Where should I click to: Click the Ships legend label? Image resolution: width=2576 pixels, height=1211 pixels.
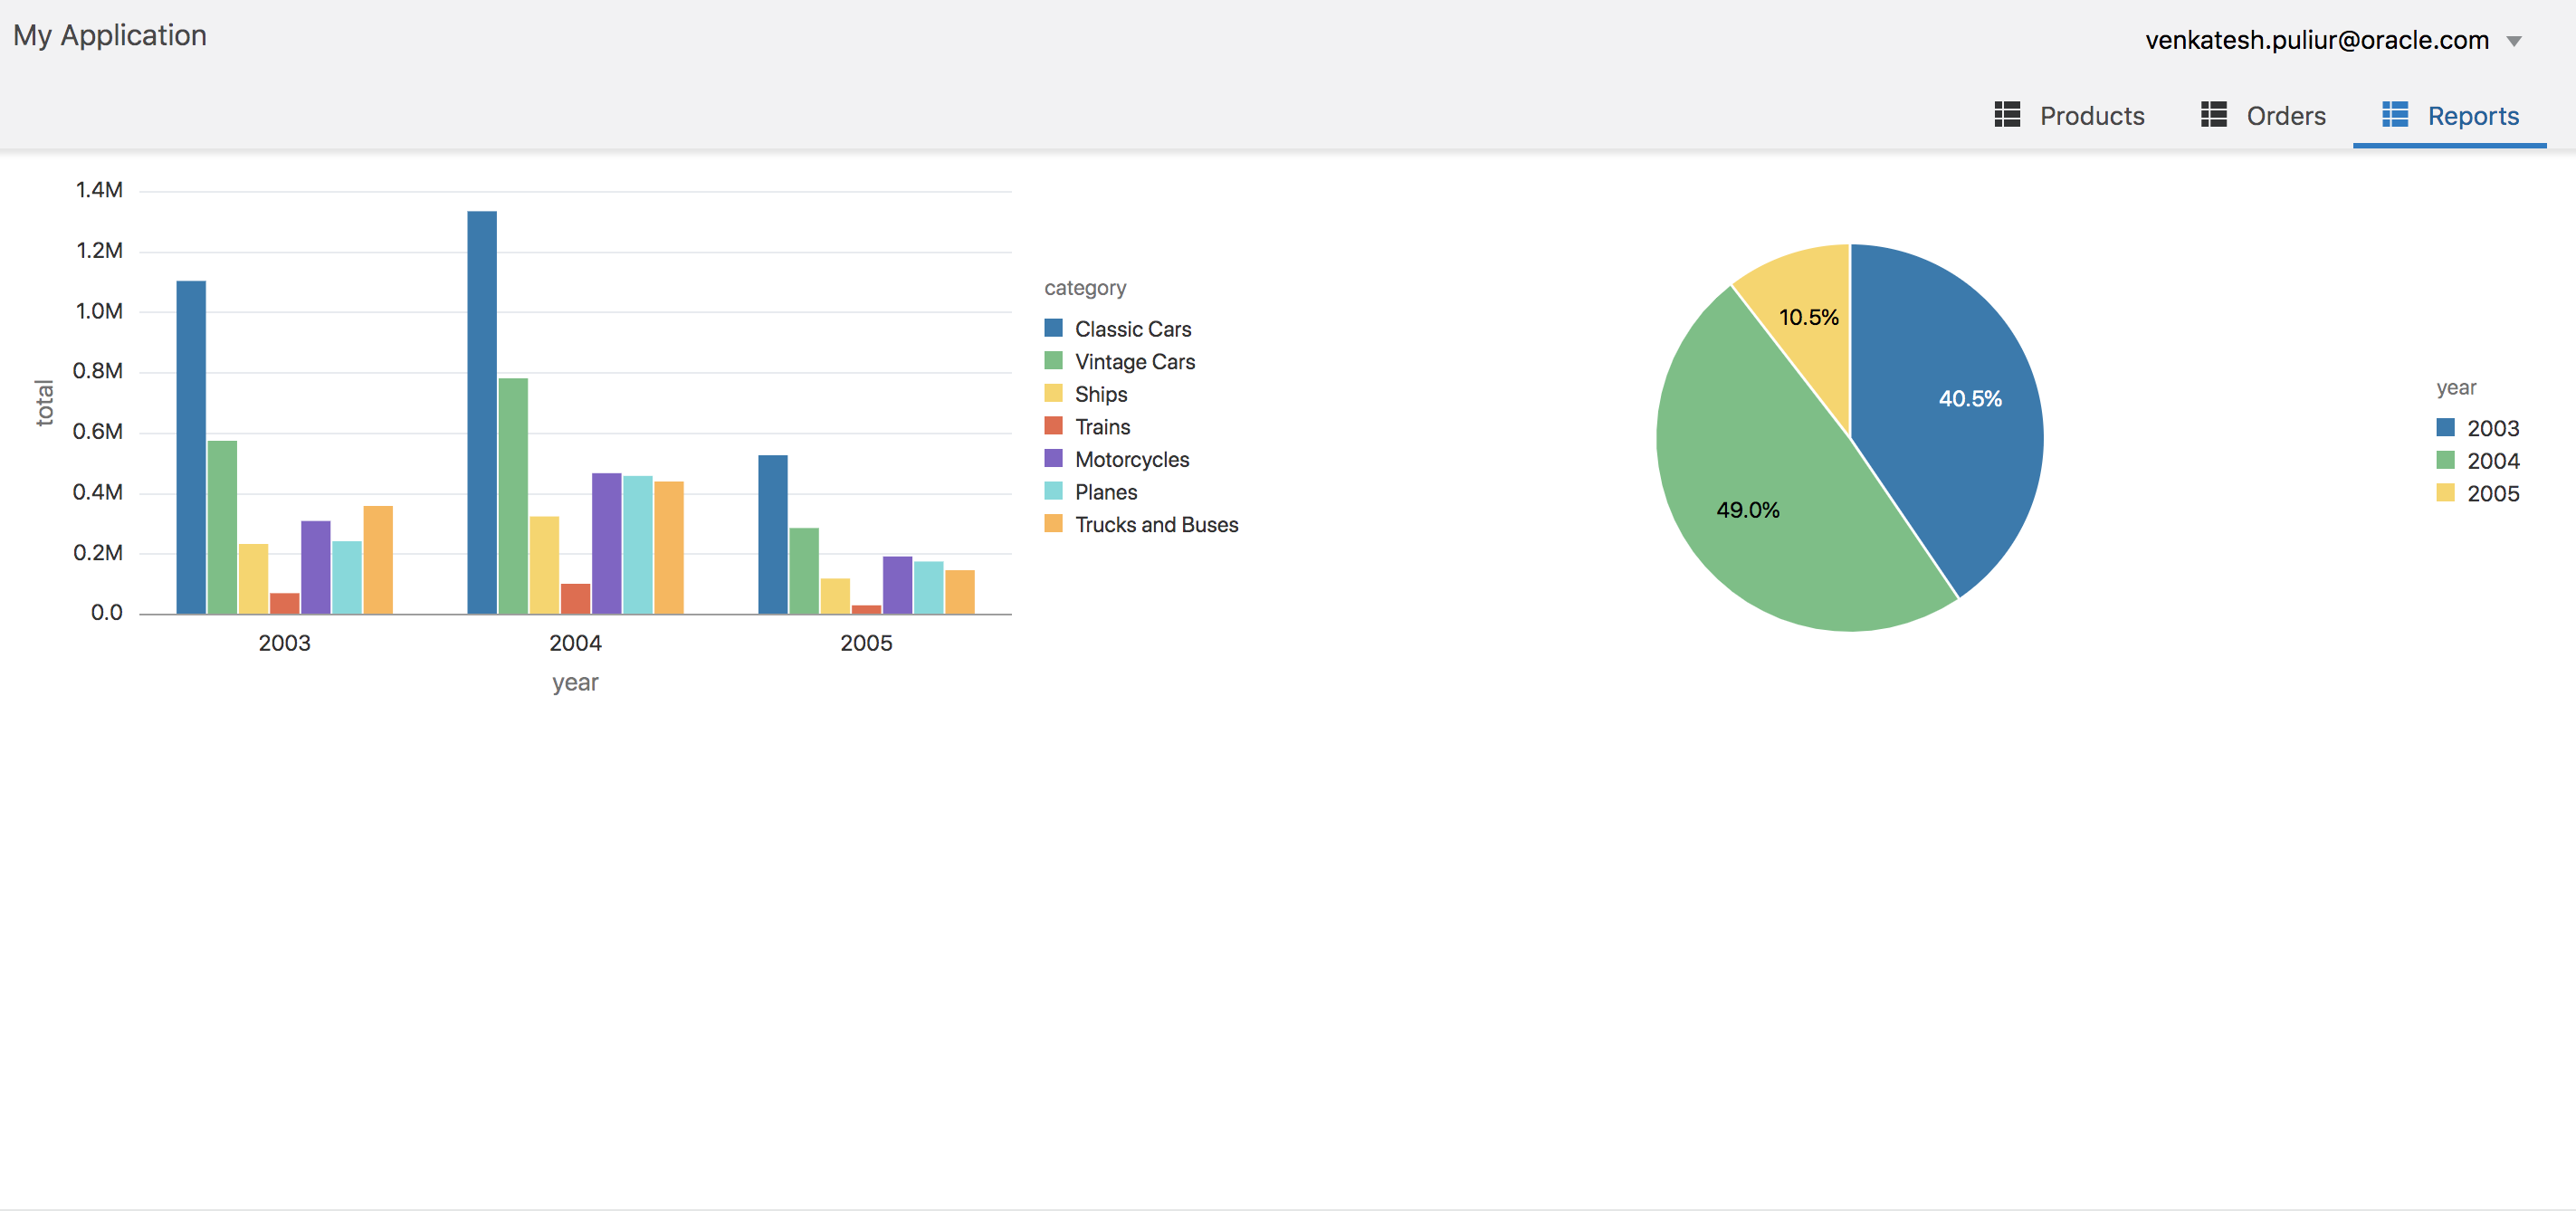click(x=1101, y=394)
